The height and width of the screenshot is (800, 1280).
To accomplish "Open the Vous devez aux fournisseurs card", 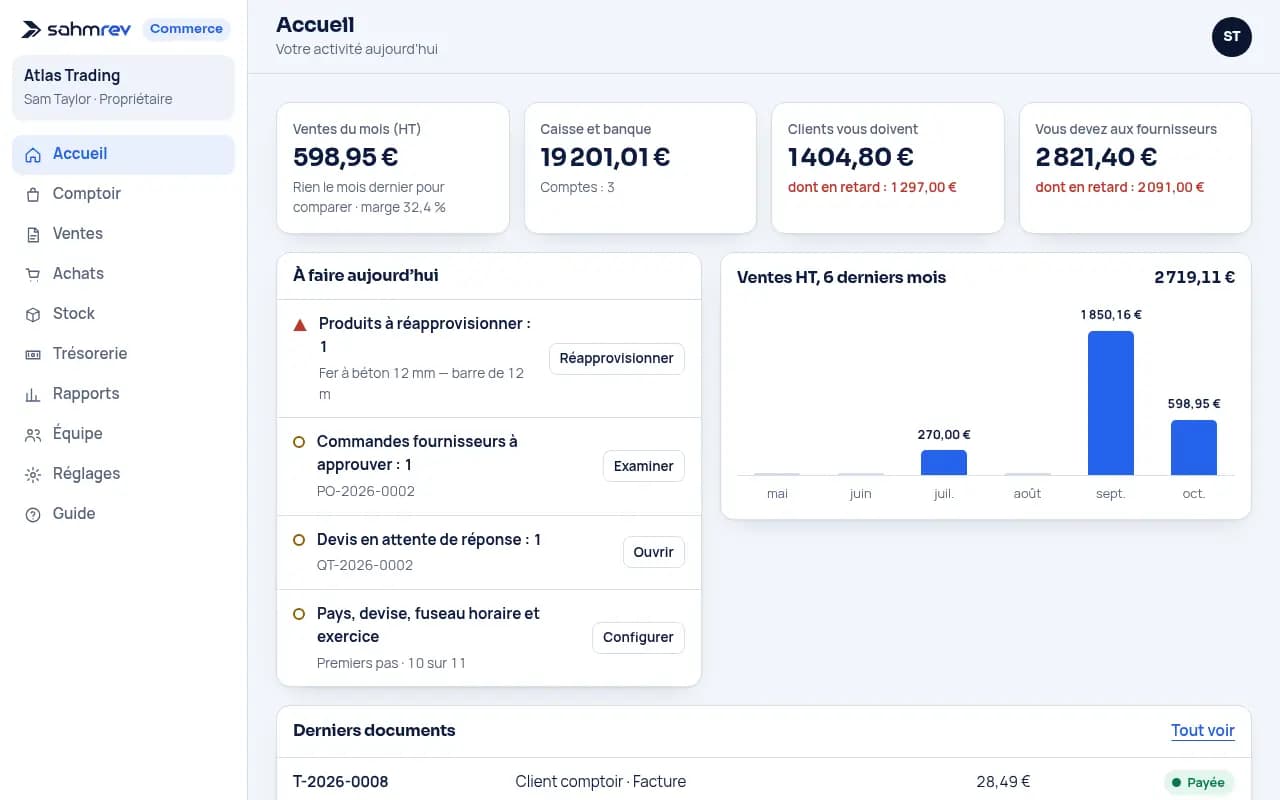I will click(1135, 168).
